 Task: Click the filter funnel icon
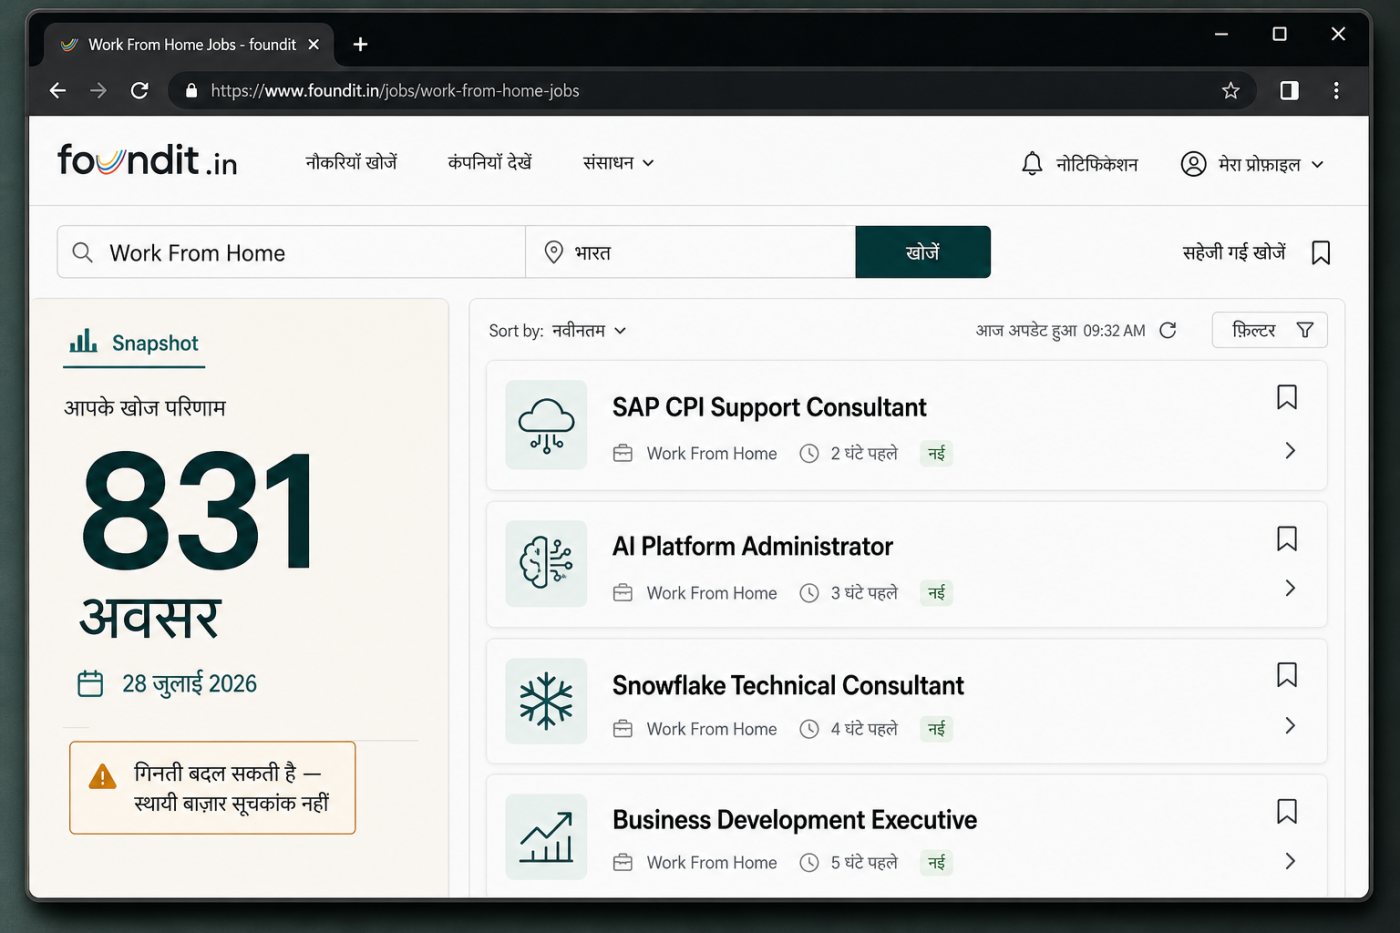[x=1305, y=330]
